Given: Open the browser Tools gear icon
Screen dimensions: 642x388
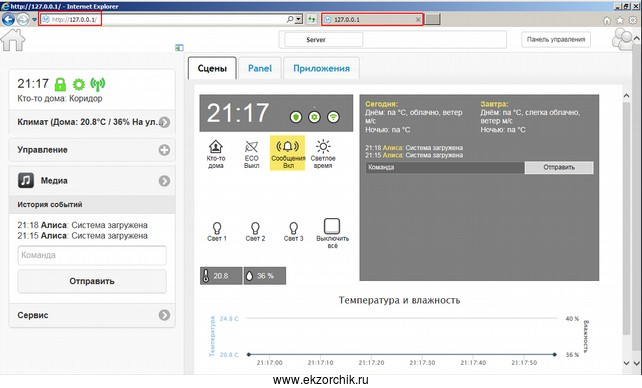Looking at the screenshot, I should 633,20.
